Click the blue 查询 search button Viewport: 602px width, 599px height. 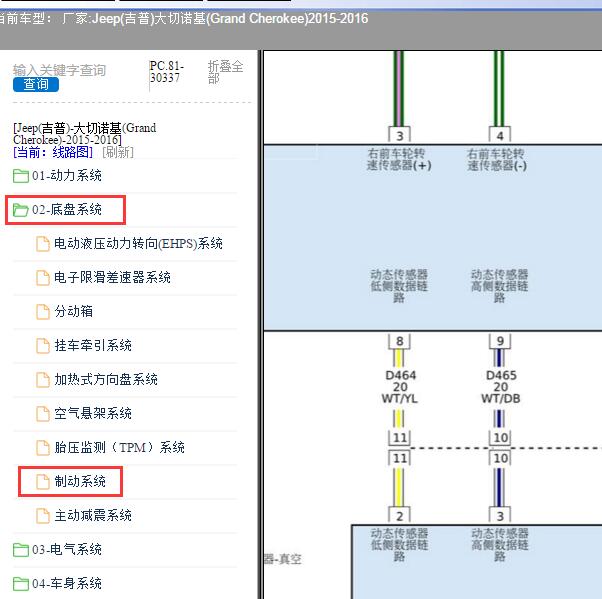[36, 84]
